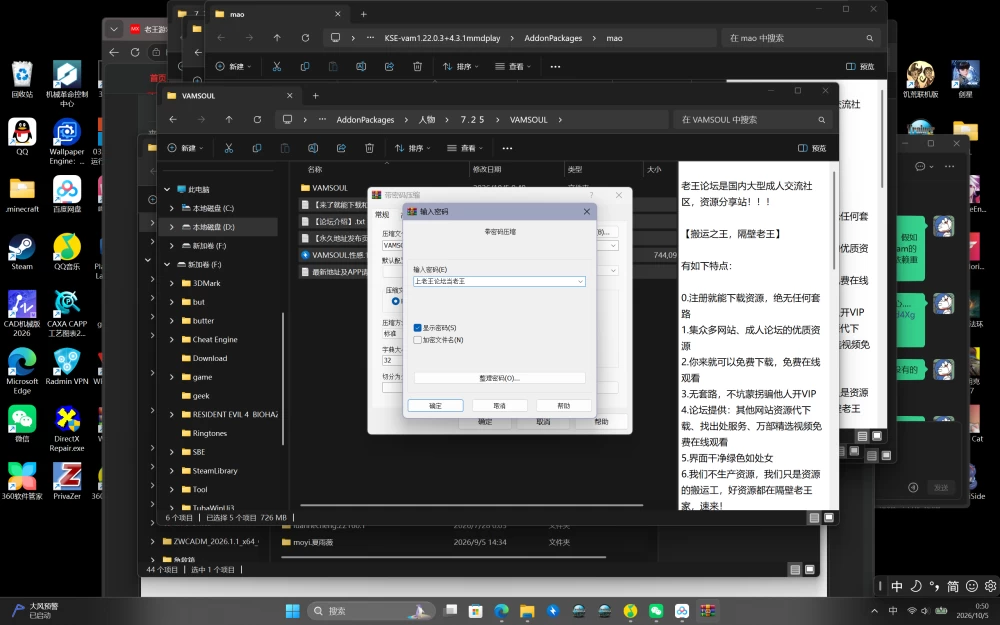
Task: Open the 回收站 recycle bin icon
Action: click(22, 80)
